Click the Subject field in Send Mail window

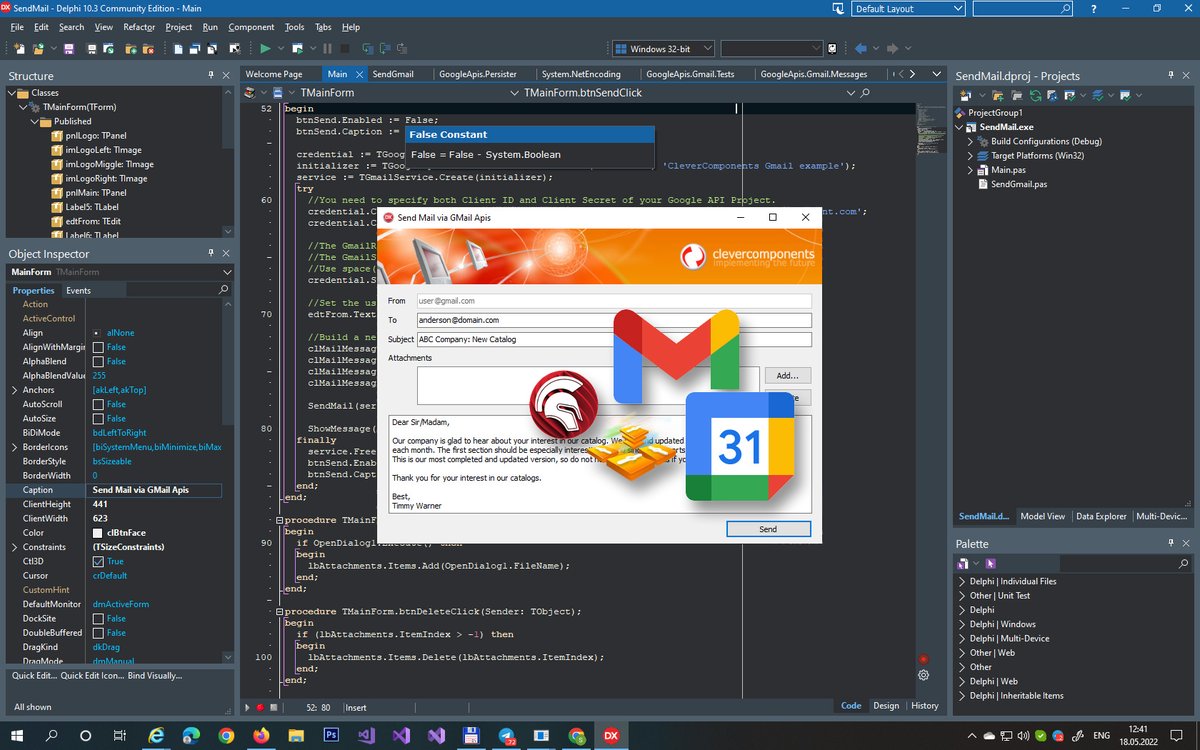(x=613, y=339)
